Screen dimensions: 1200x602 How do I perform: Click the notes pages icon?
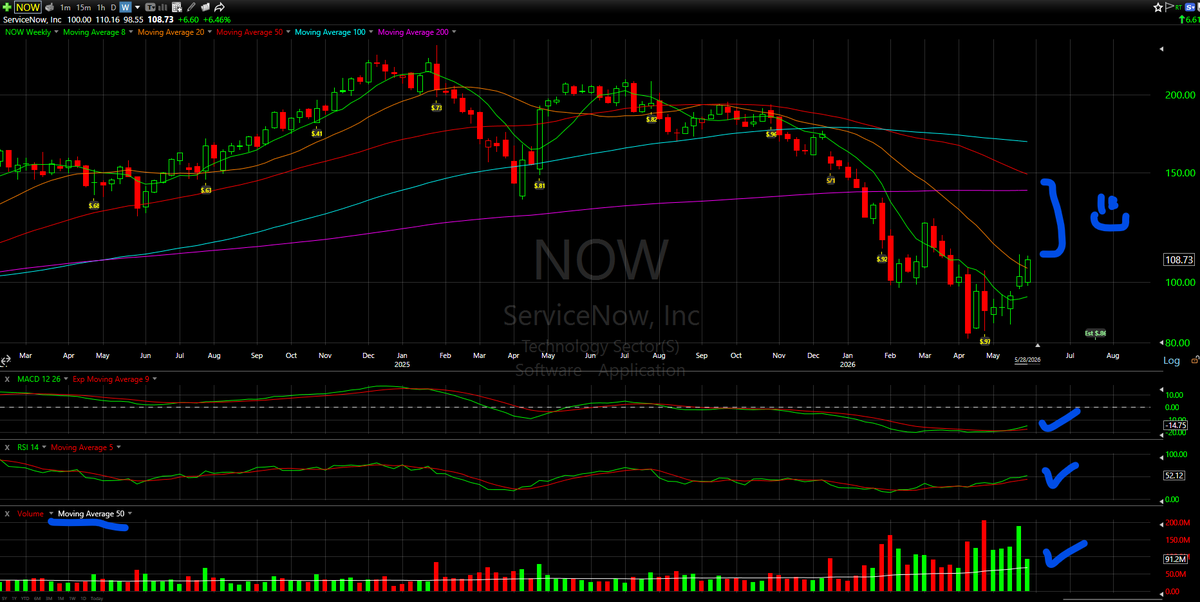pyautogui.click(x=205, y=7)
